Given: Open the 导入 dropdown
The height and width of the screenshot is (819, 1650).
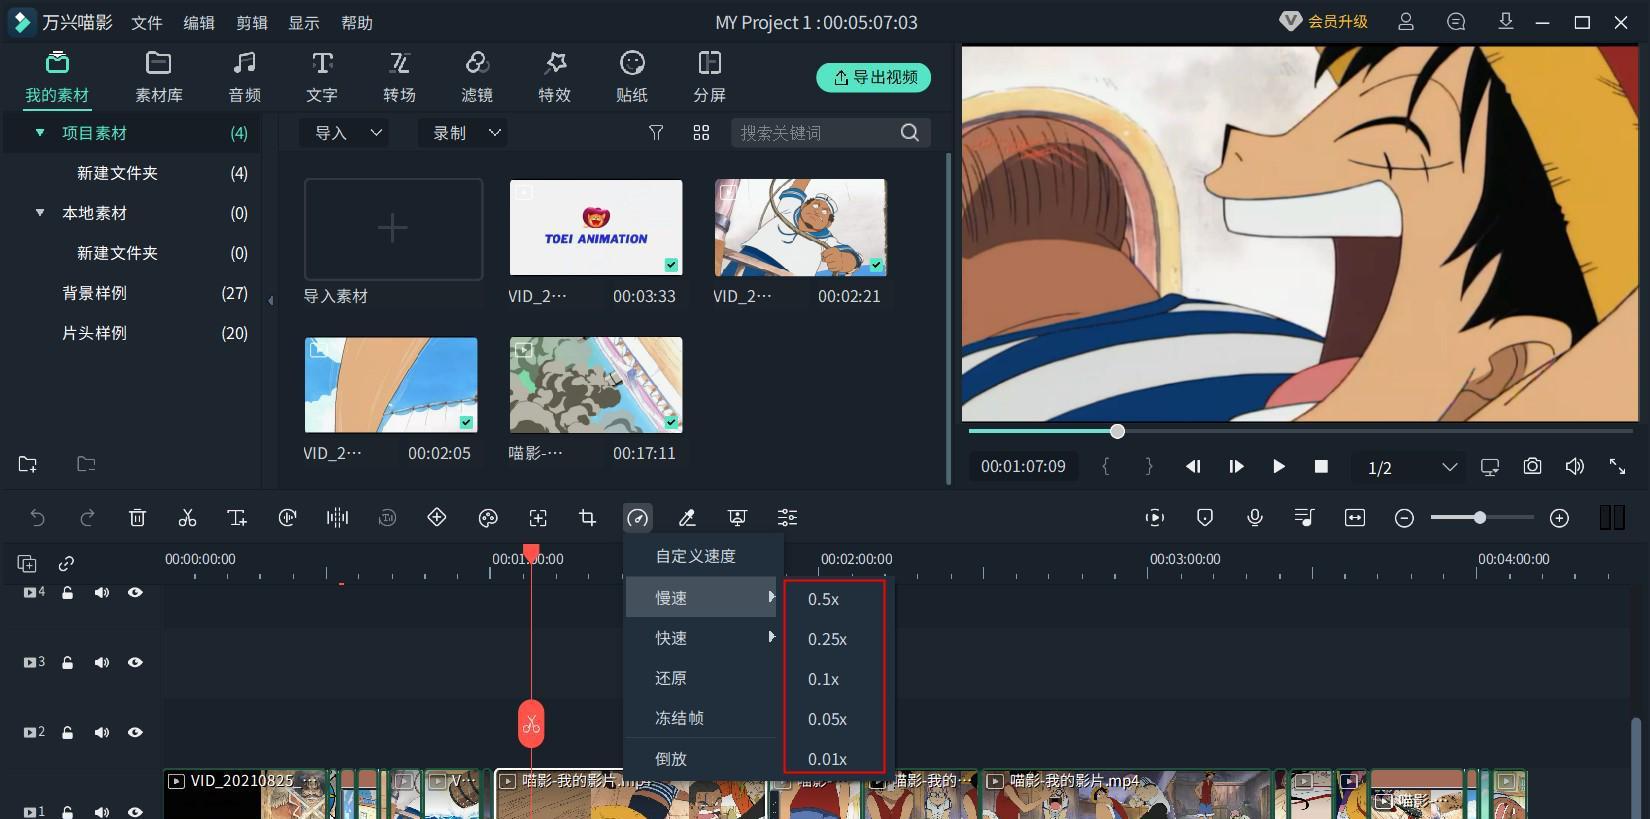Looking at the screenshot, I should pyautogui.click(x=344, y=133).
